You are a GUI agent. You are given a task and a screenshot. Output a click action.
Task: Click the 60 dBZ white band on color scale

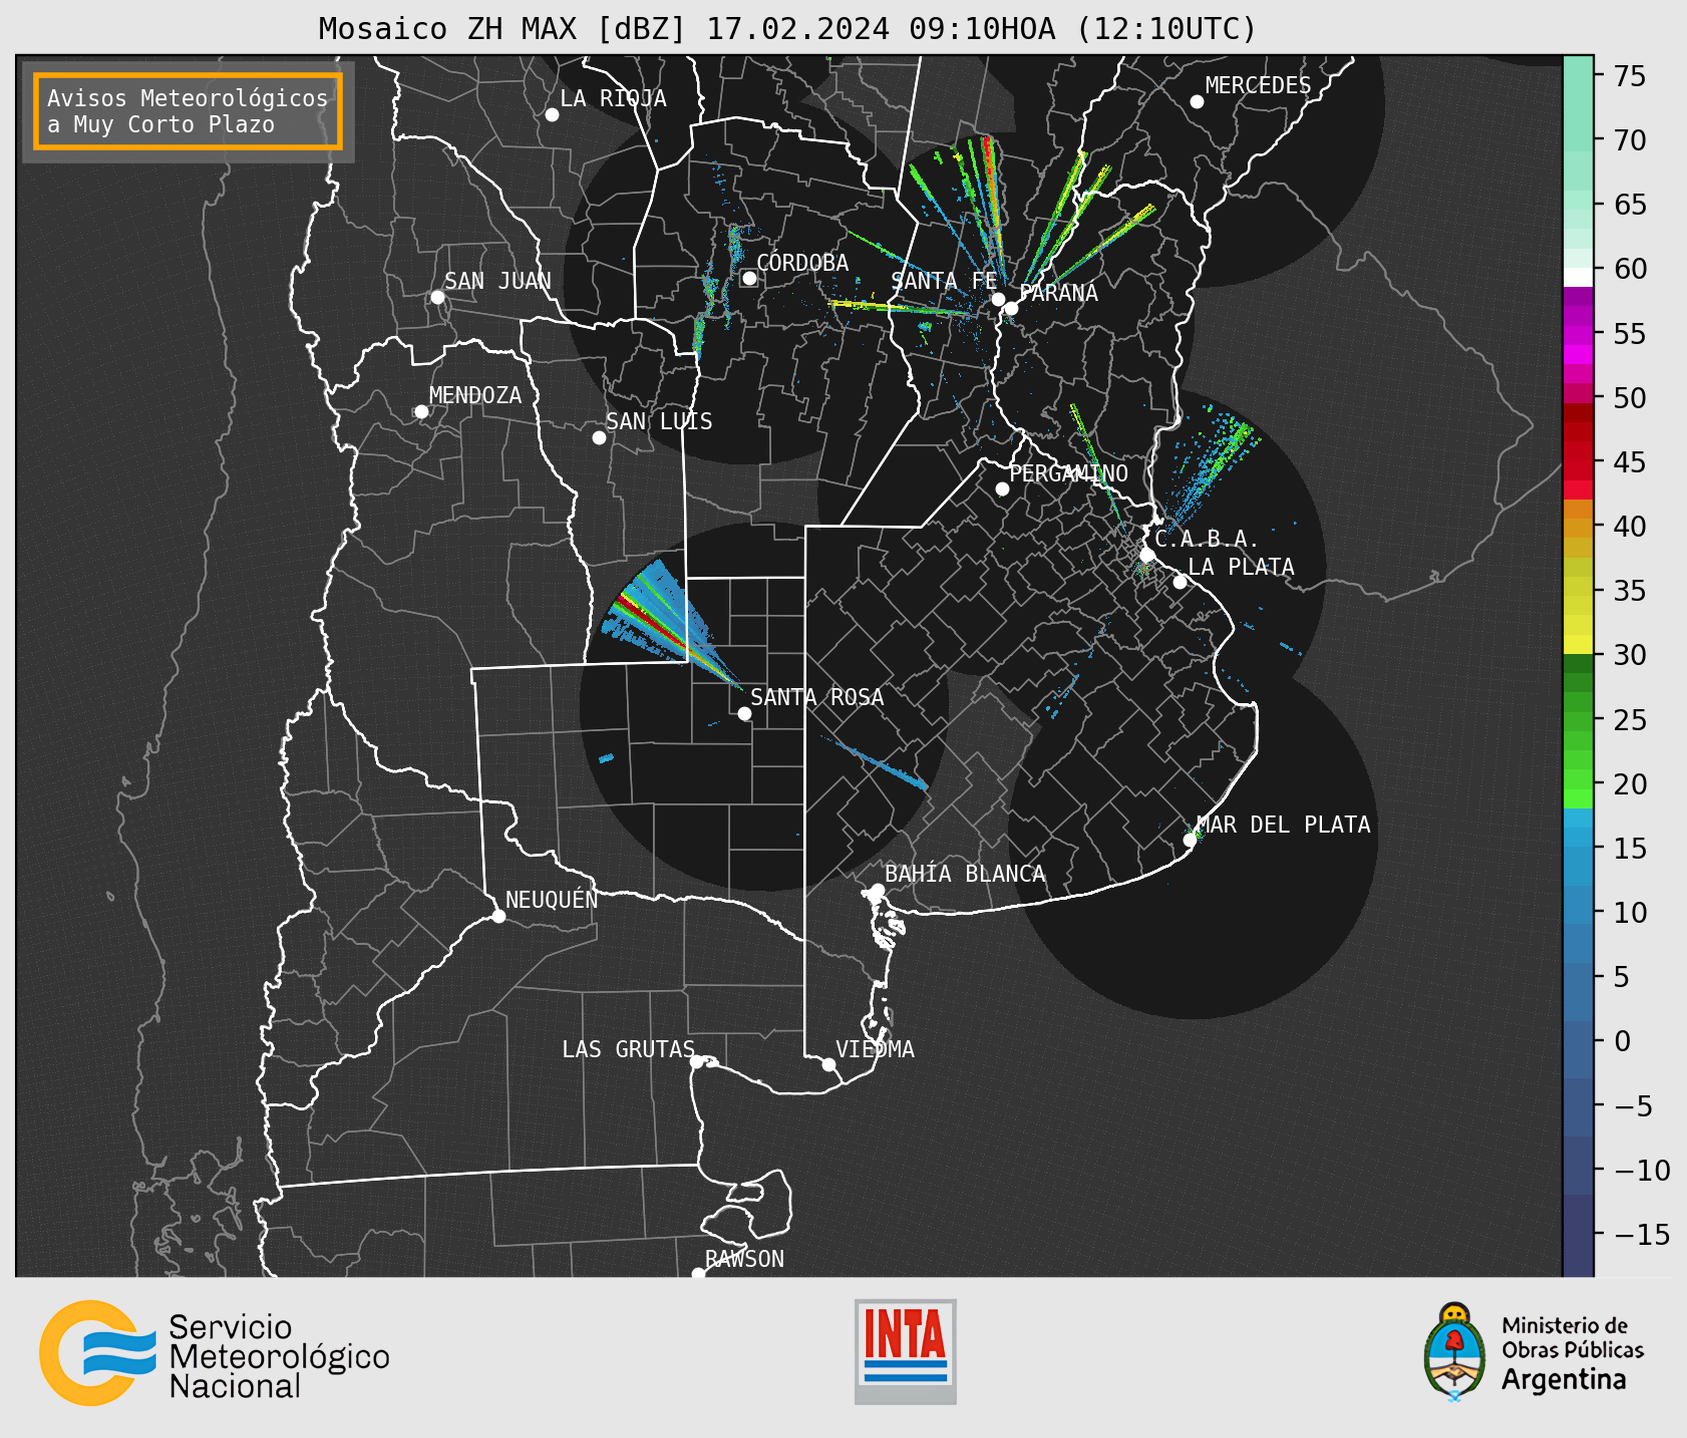pyautogui.click(x=1578, y=276)
